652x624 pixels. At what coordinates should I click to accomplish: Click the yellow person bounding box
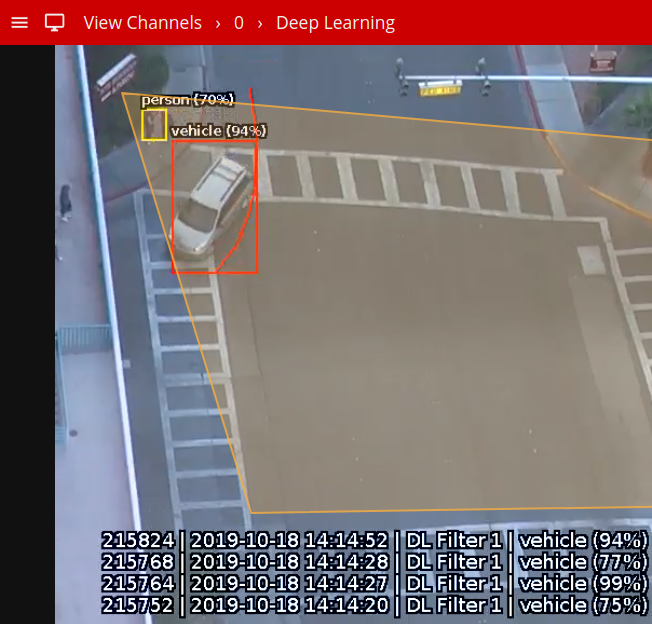pos(153,126)
